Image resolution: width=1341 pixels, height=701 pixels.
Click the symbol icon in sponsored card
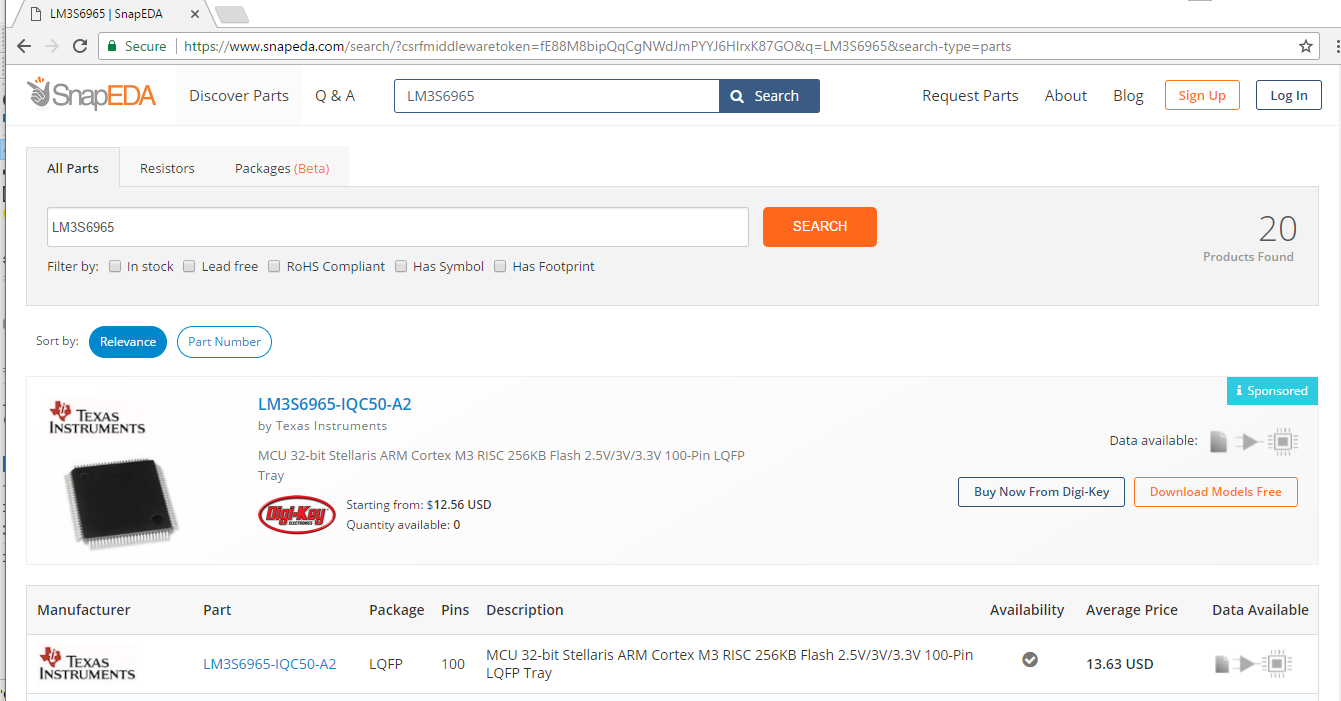[x=1248, y=441]
